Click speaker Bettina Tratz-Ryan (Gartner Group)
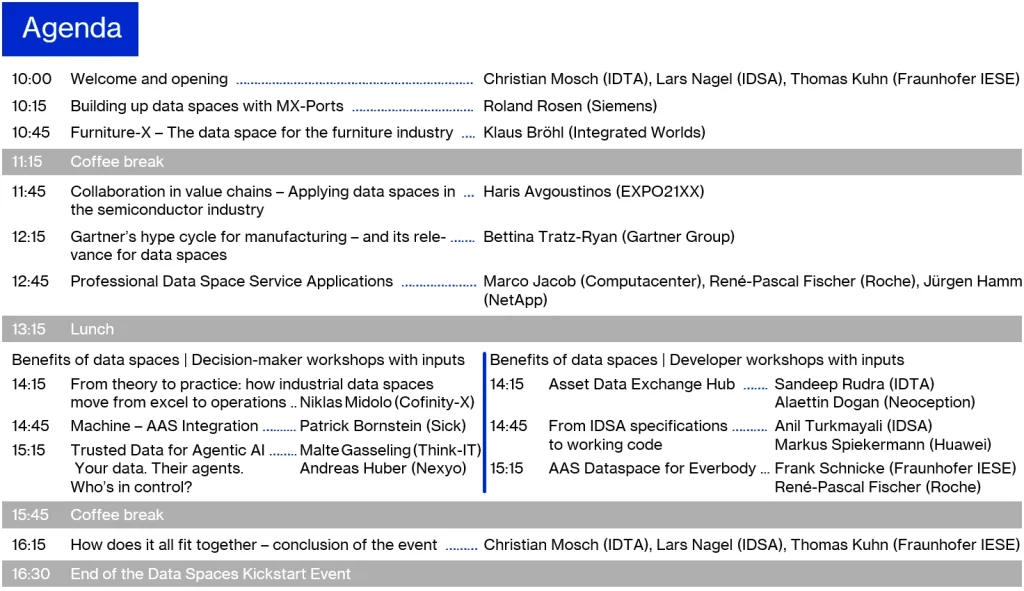This screenshot has height=591, width=1024. 608,237
